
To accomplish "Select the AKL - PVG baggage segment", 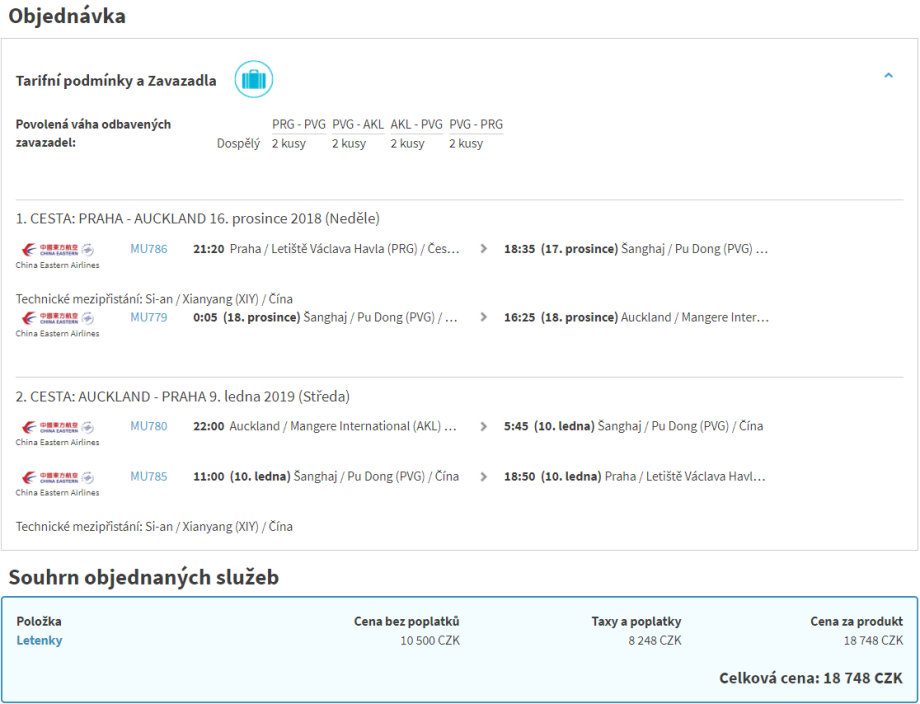I will [x=416, y=125].
